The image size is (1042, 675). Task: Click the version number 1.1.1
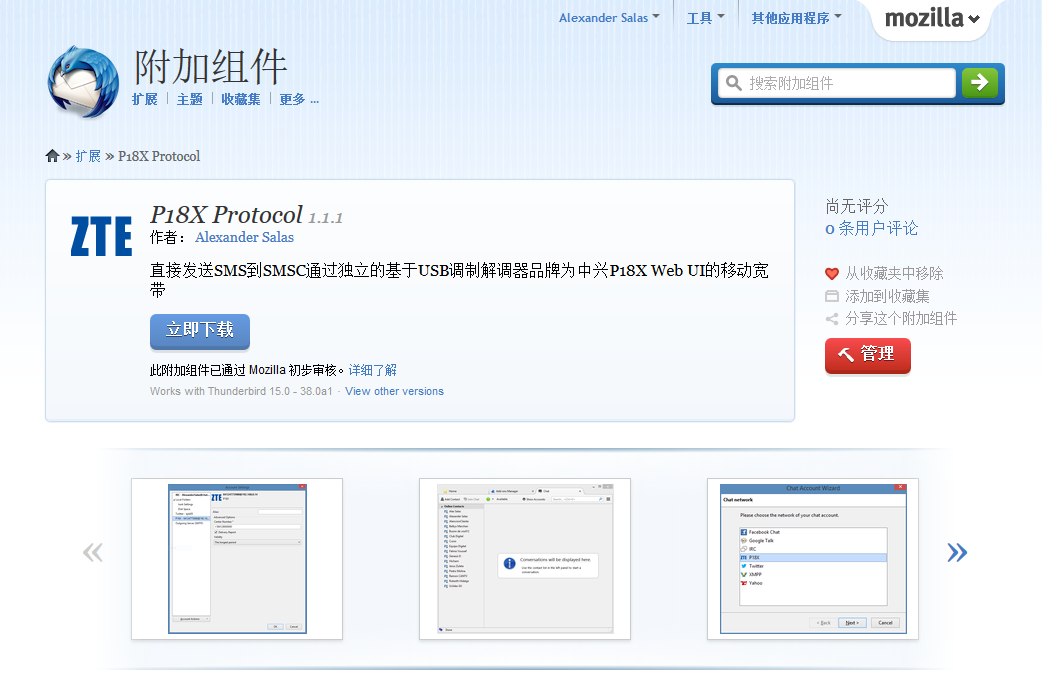(326, 217)
